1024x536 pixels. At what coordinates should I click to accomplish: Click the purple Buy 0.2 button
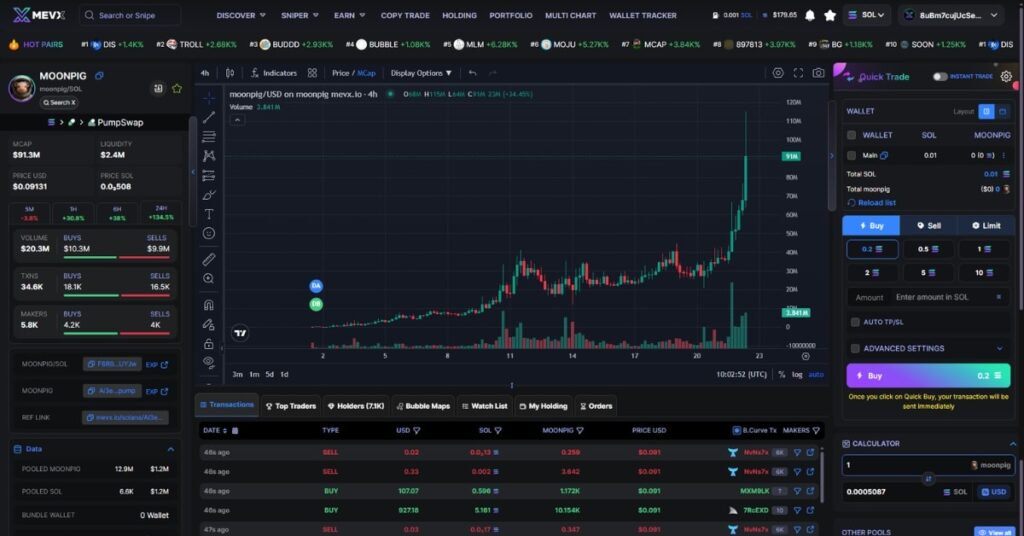(x=928, y=375)
